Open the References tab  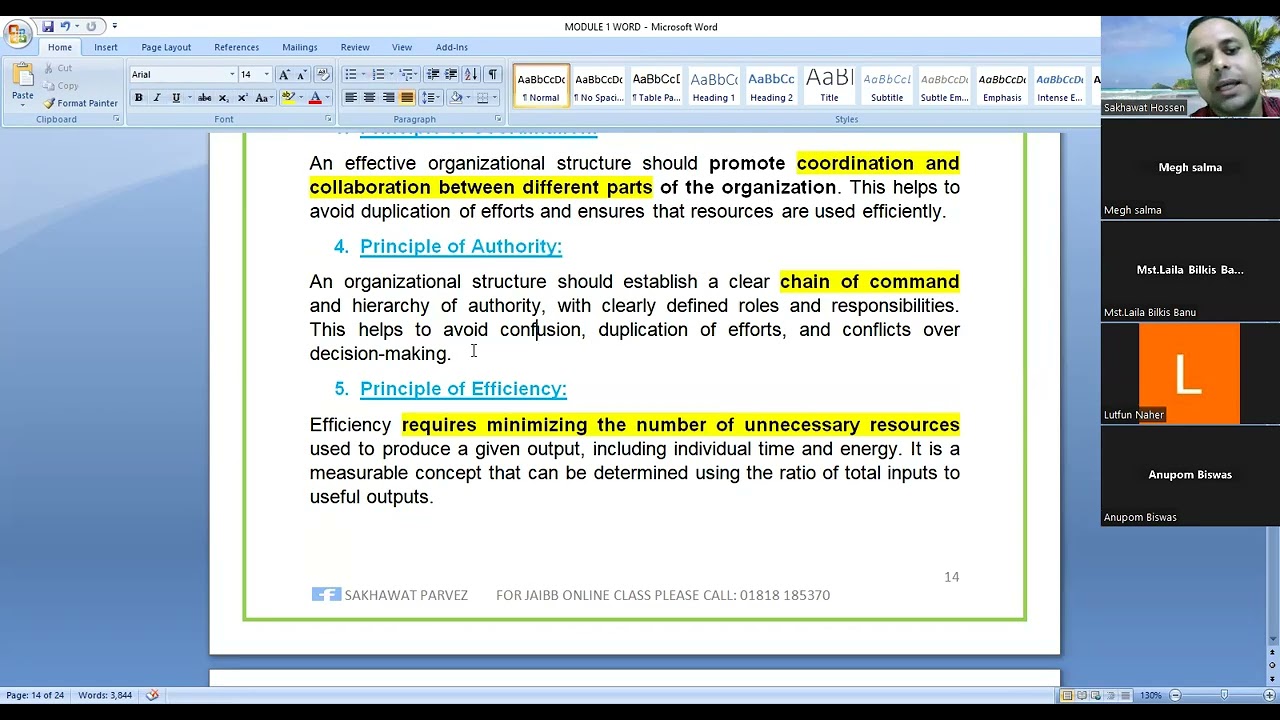(236, 47)
